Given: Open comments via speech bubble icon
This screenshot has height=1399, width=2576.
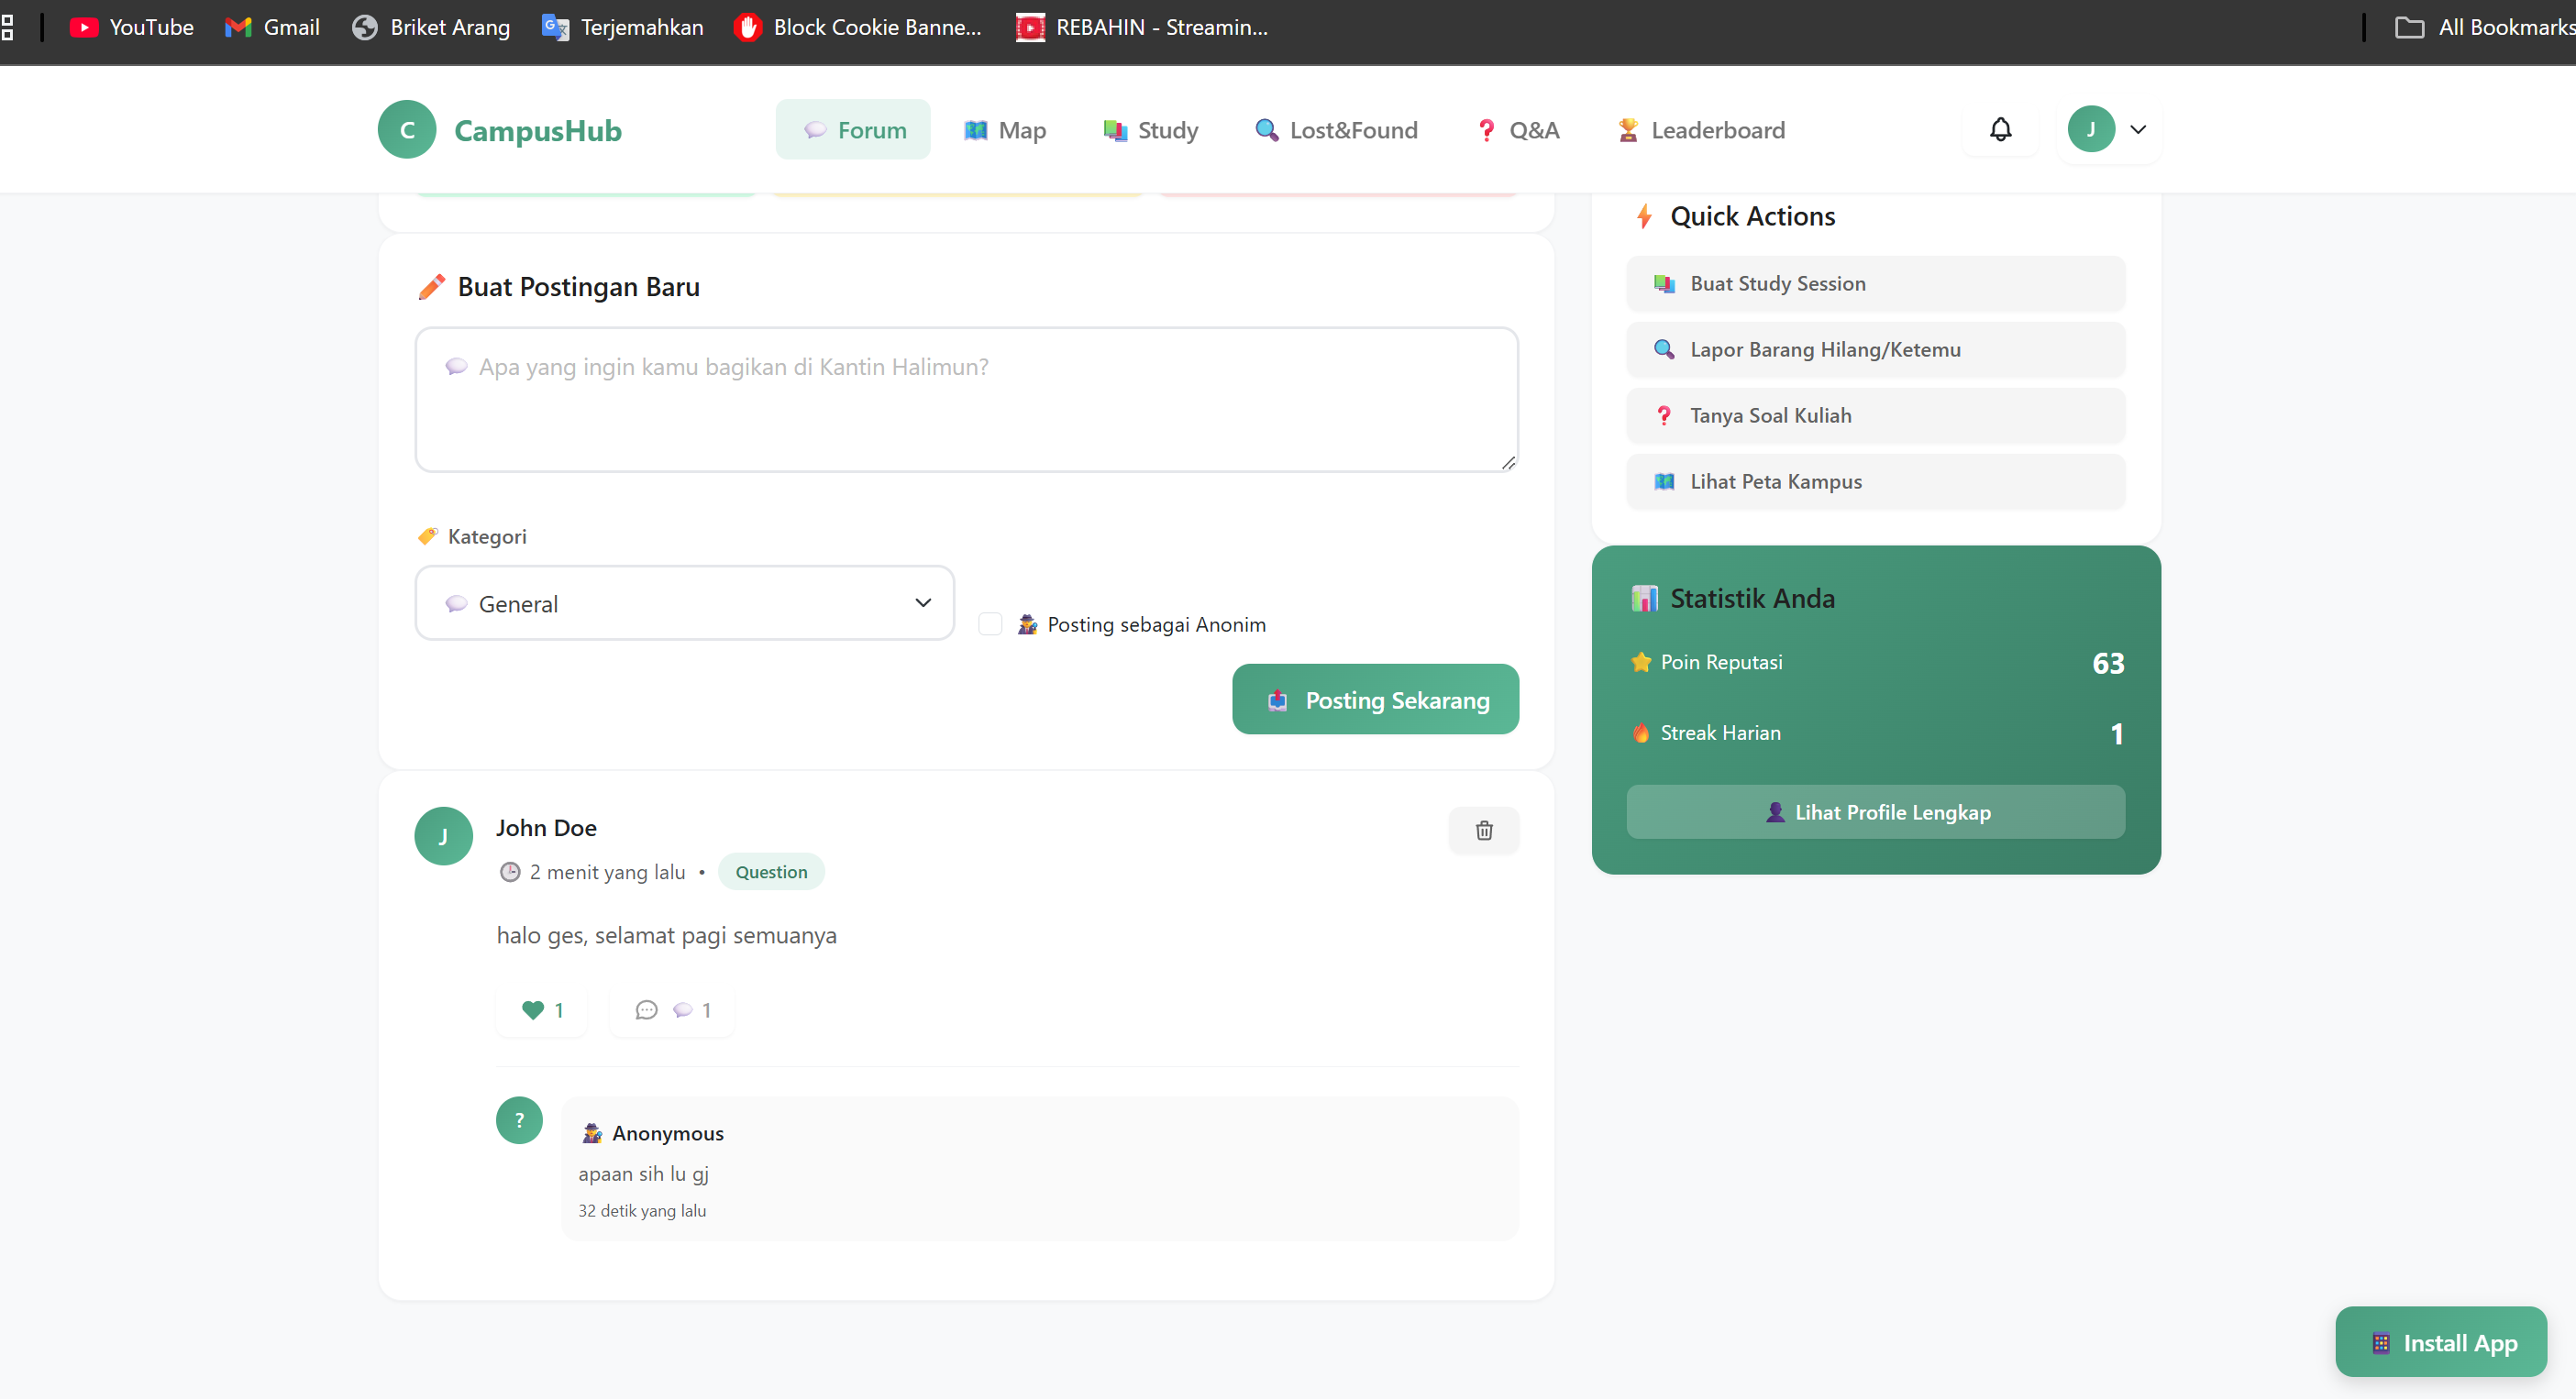Looking at the screenshot, I should pyautogui.click(x=647, y=1010).
